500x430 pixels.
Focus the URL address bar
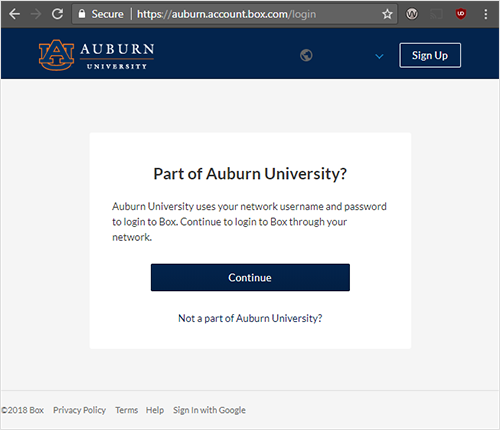[227, 14]
